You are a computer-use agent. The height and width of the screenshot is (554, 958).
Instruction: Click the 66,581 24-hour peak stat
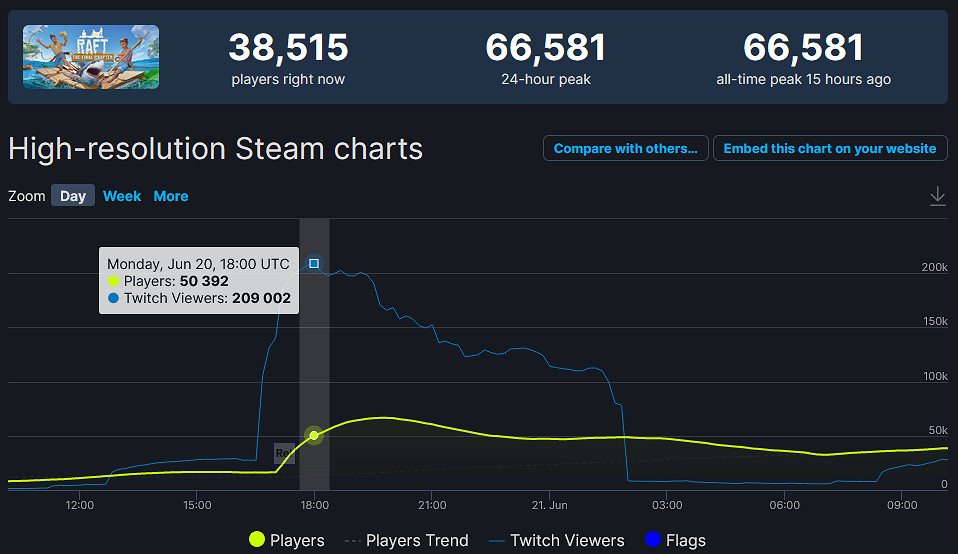(x=546, y=58)
